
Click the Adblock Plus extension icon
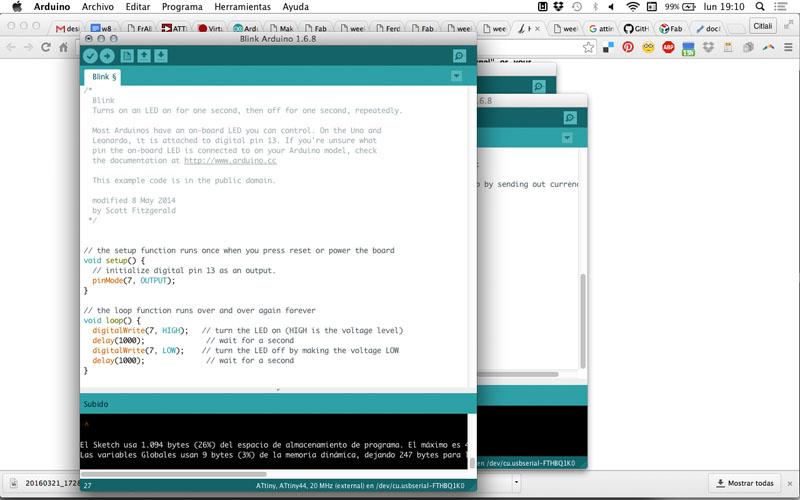pos(668,47)
